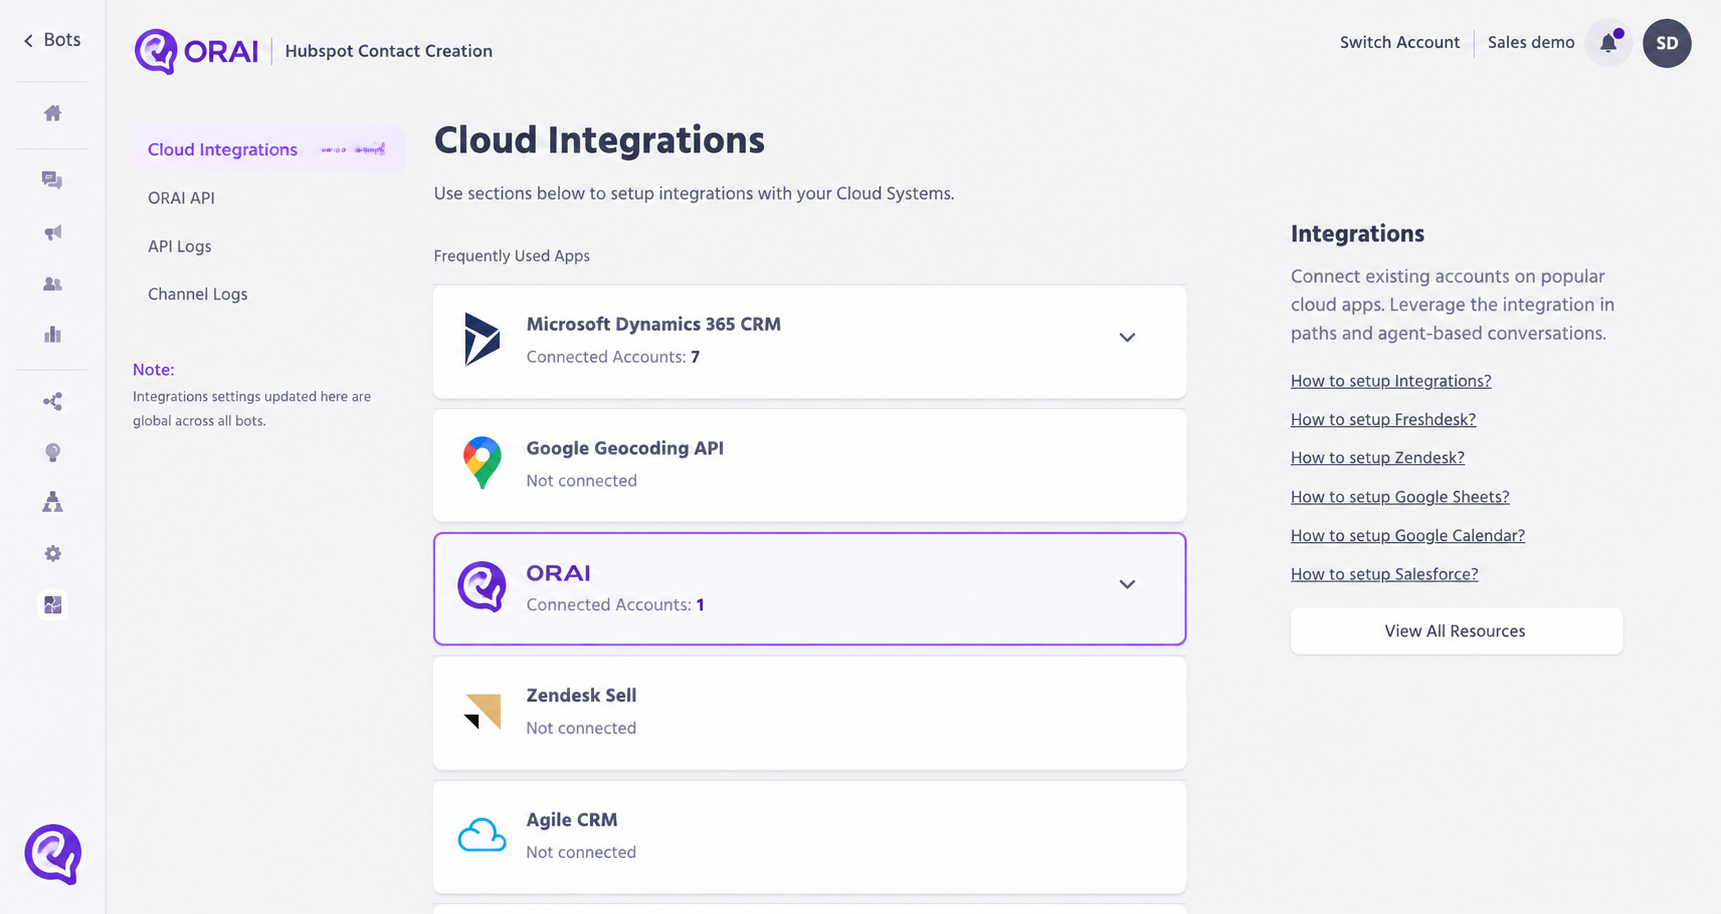This screenshot has height=914, width=1721.
Task: Select ORAI API menu item
Action: click(181, 198)
